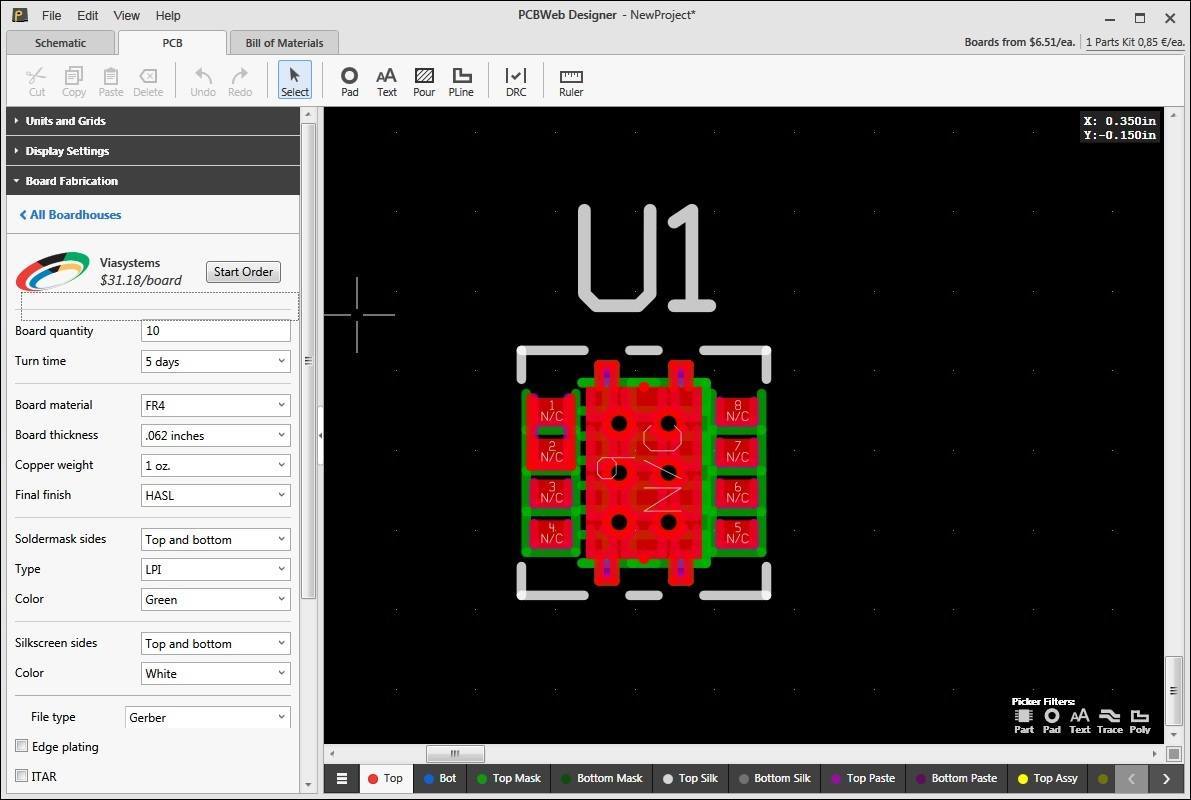1191x800 pixels.
Task: Check the ITAR option
Action: pos(21,776)
